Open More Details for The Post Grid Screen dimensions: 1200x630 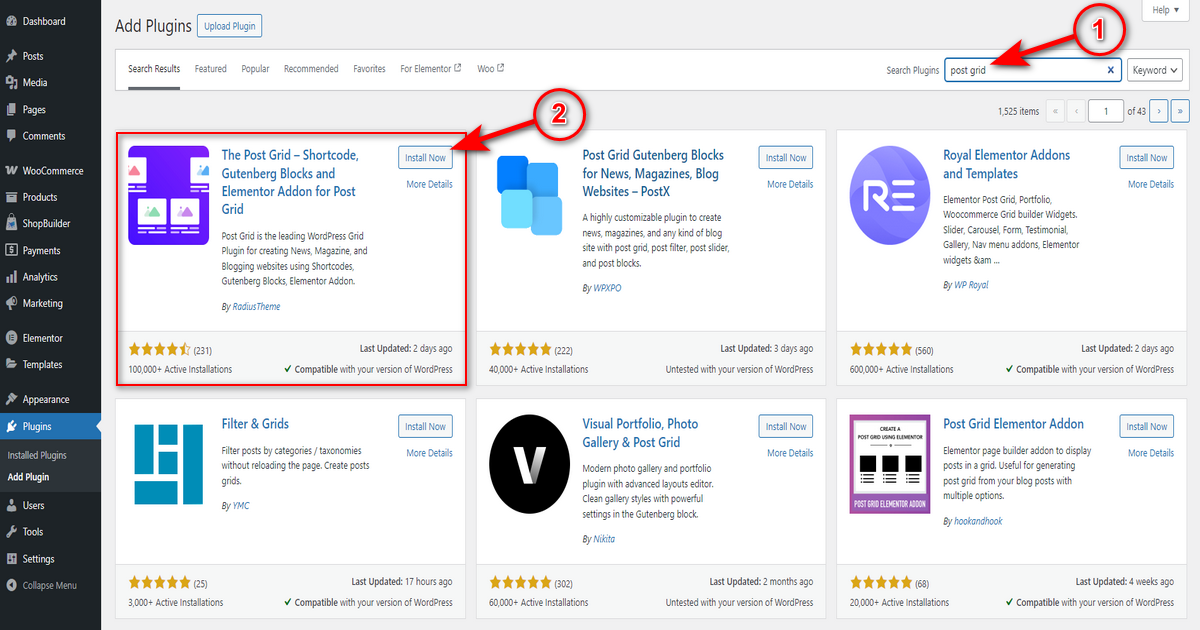(429, 184)
